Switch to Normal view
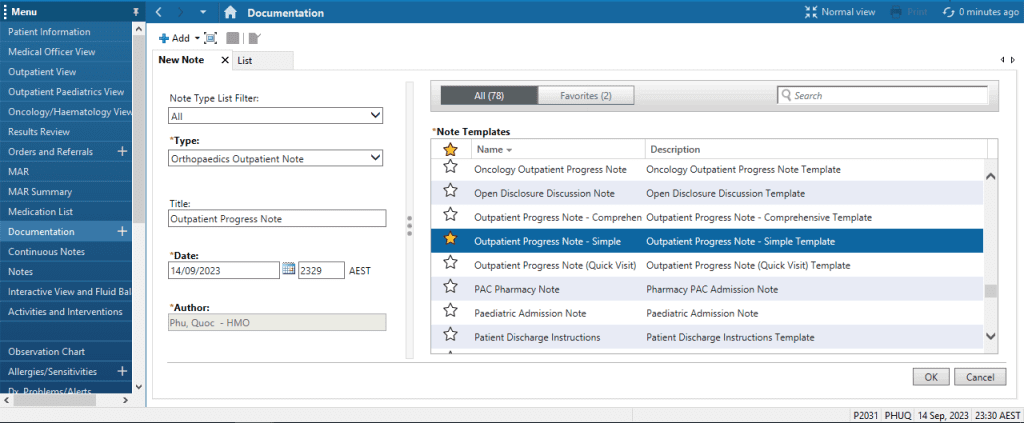The width and height of the screenshot is (1024, 423). (840, 12)
